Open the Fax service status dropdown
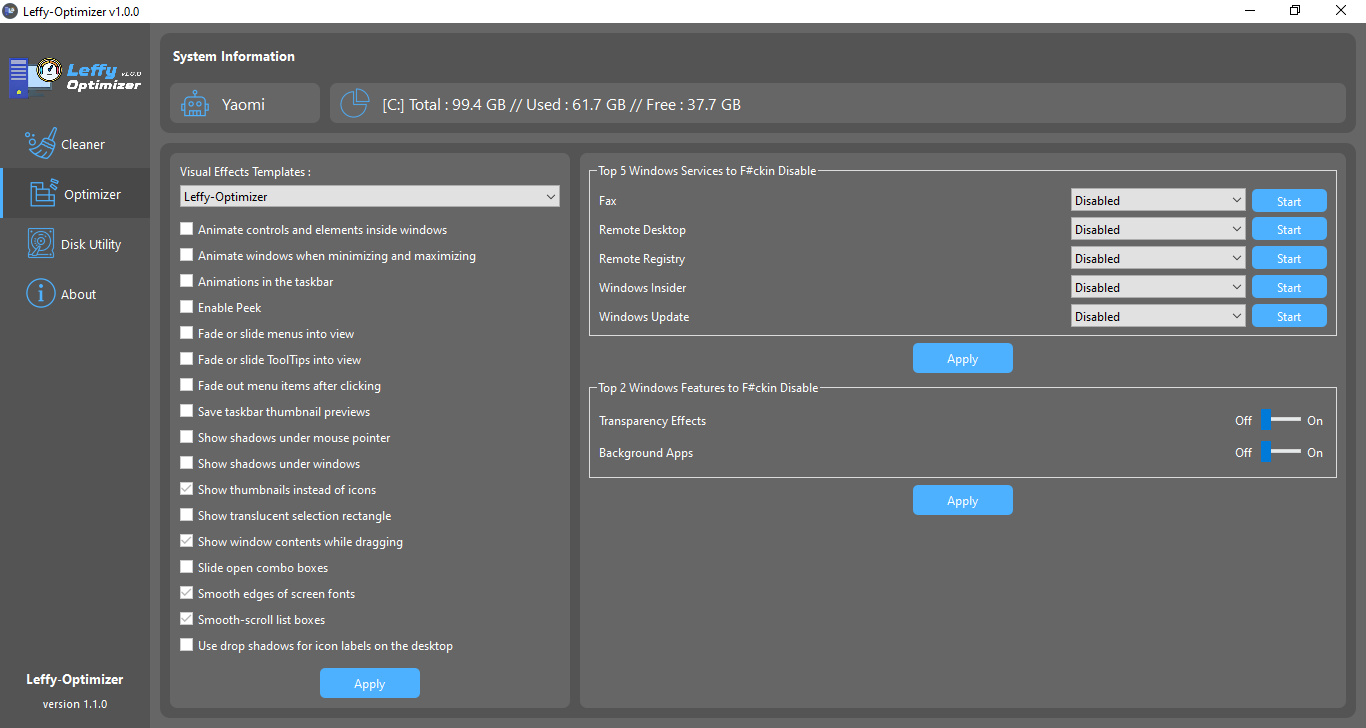This screenshot has height=728, width=1366. click(1157, 200)
